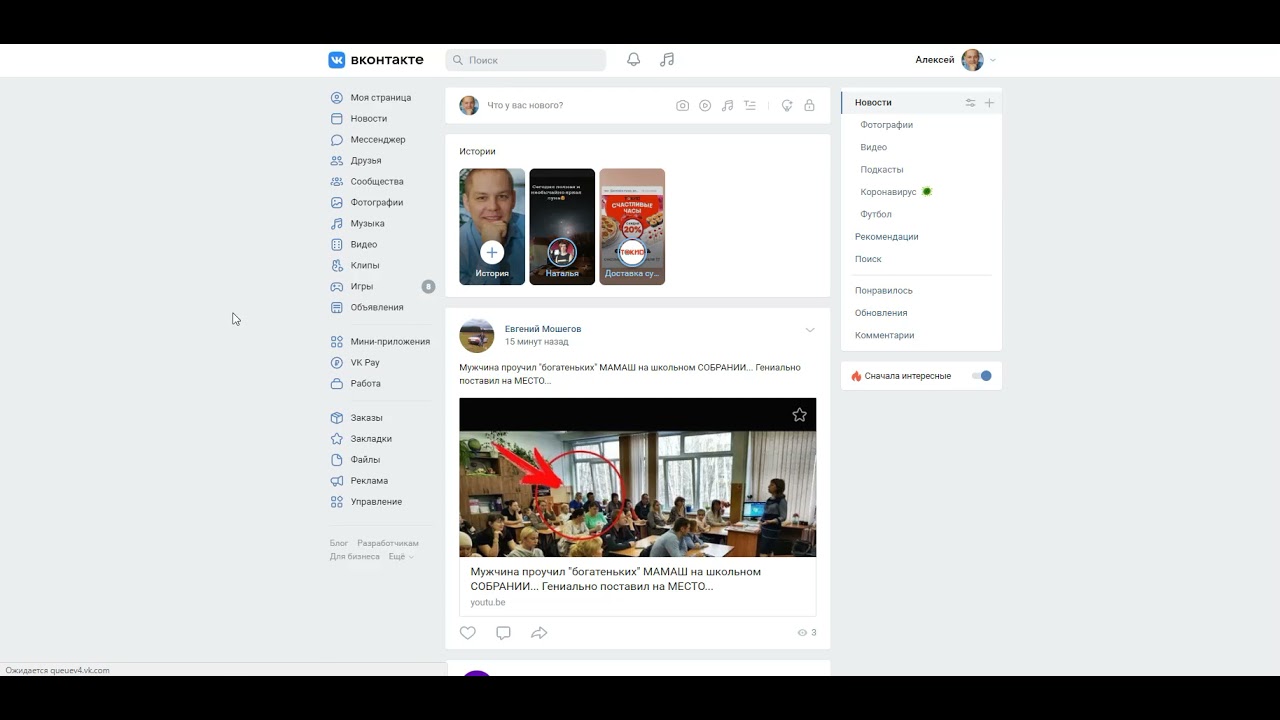The image size is (1280, 720).
Task: Attach music to the new post
Action: point(727,105)
